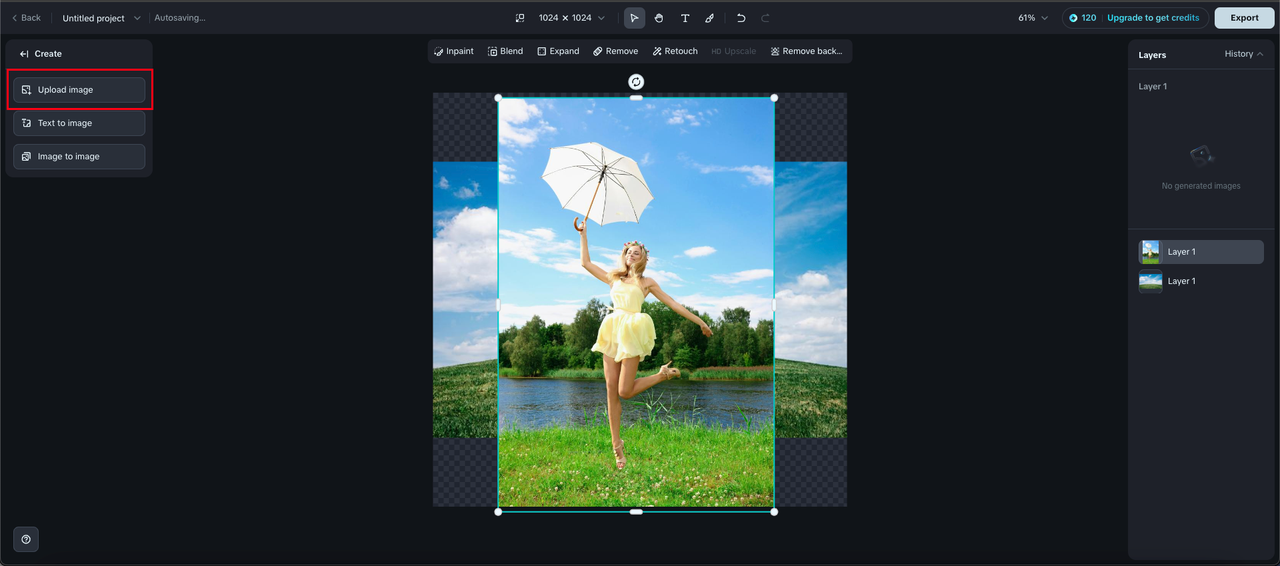Select the Text tool
The height and width of the screenshot is (566, 1280).
(685, 18)
